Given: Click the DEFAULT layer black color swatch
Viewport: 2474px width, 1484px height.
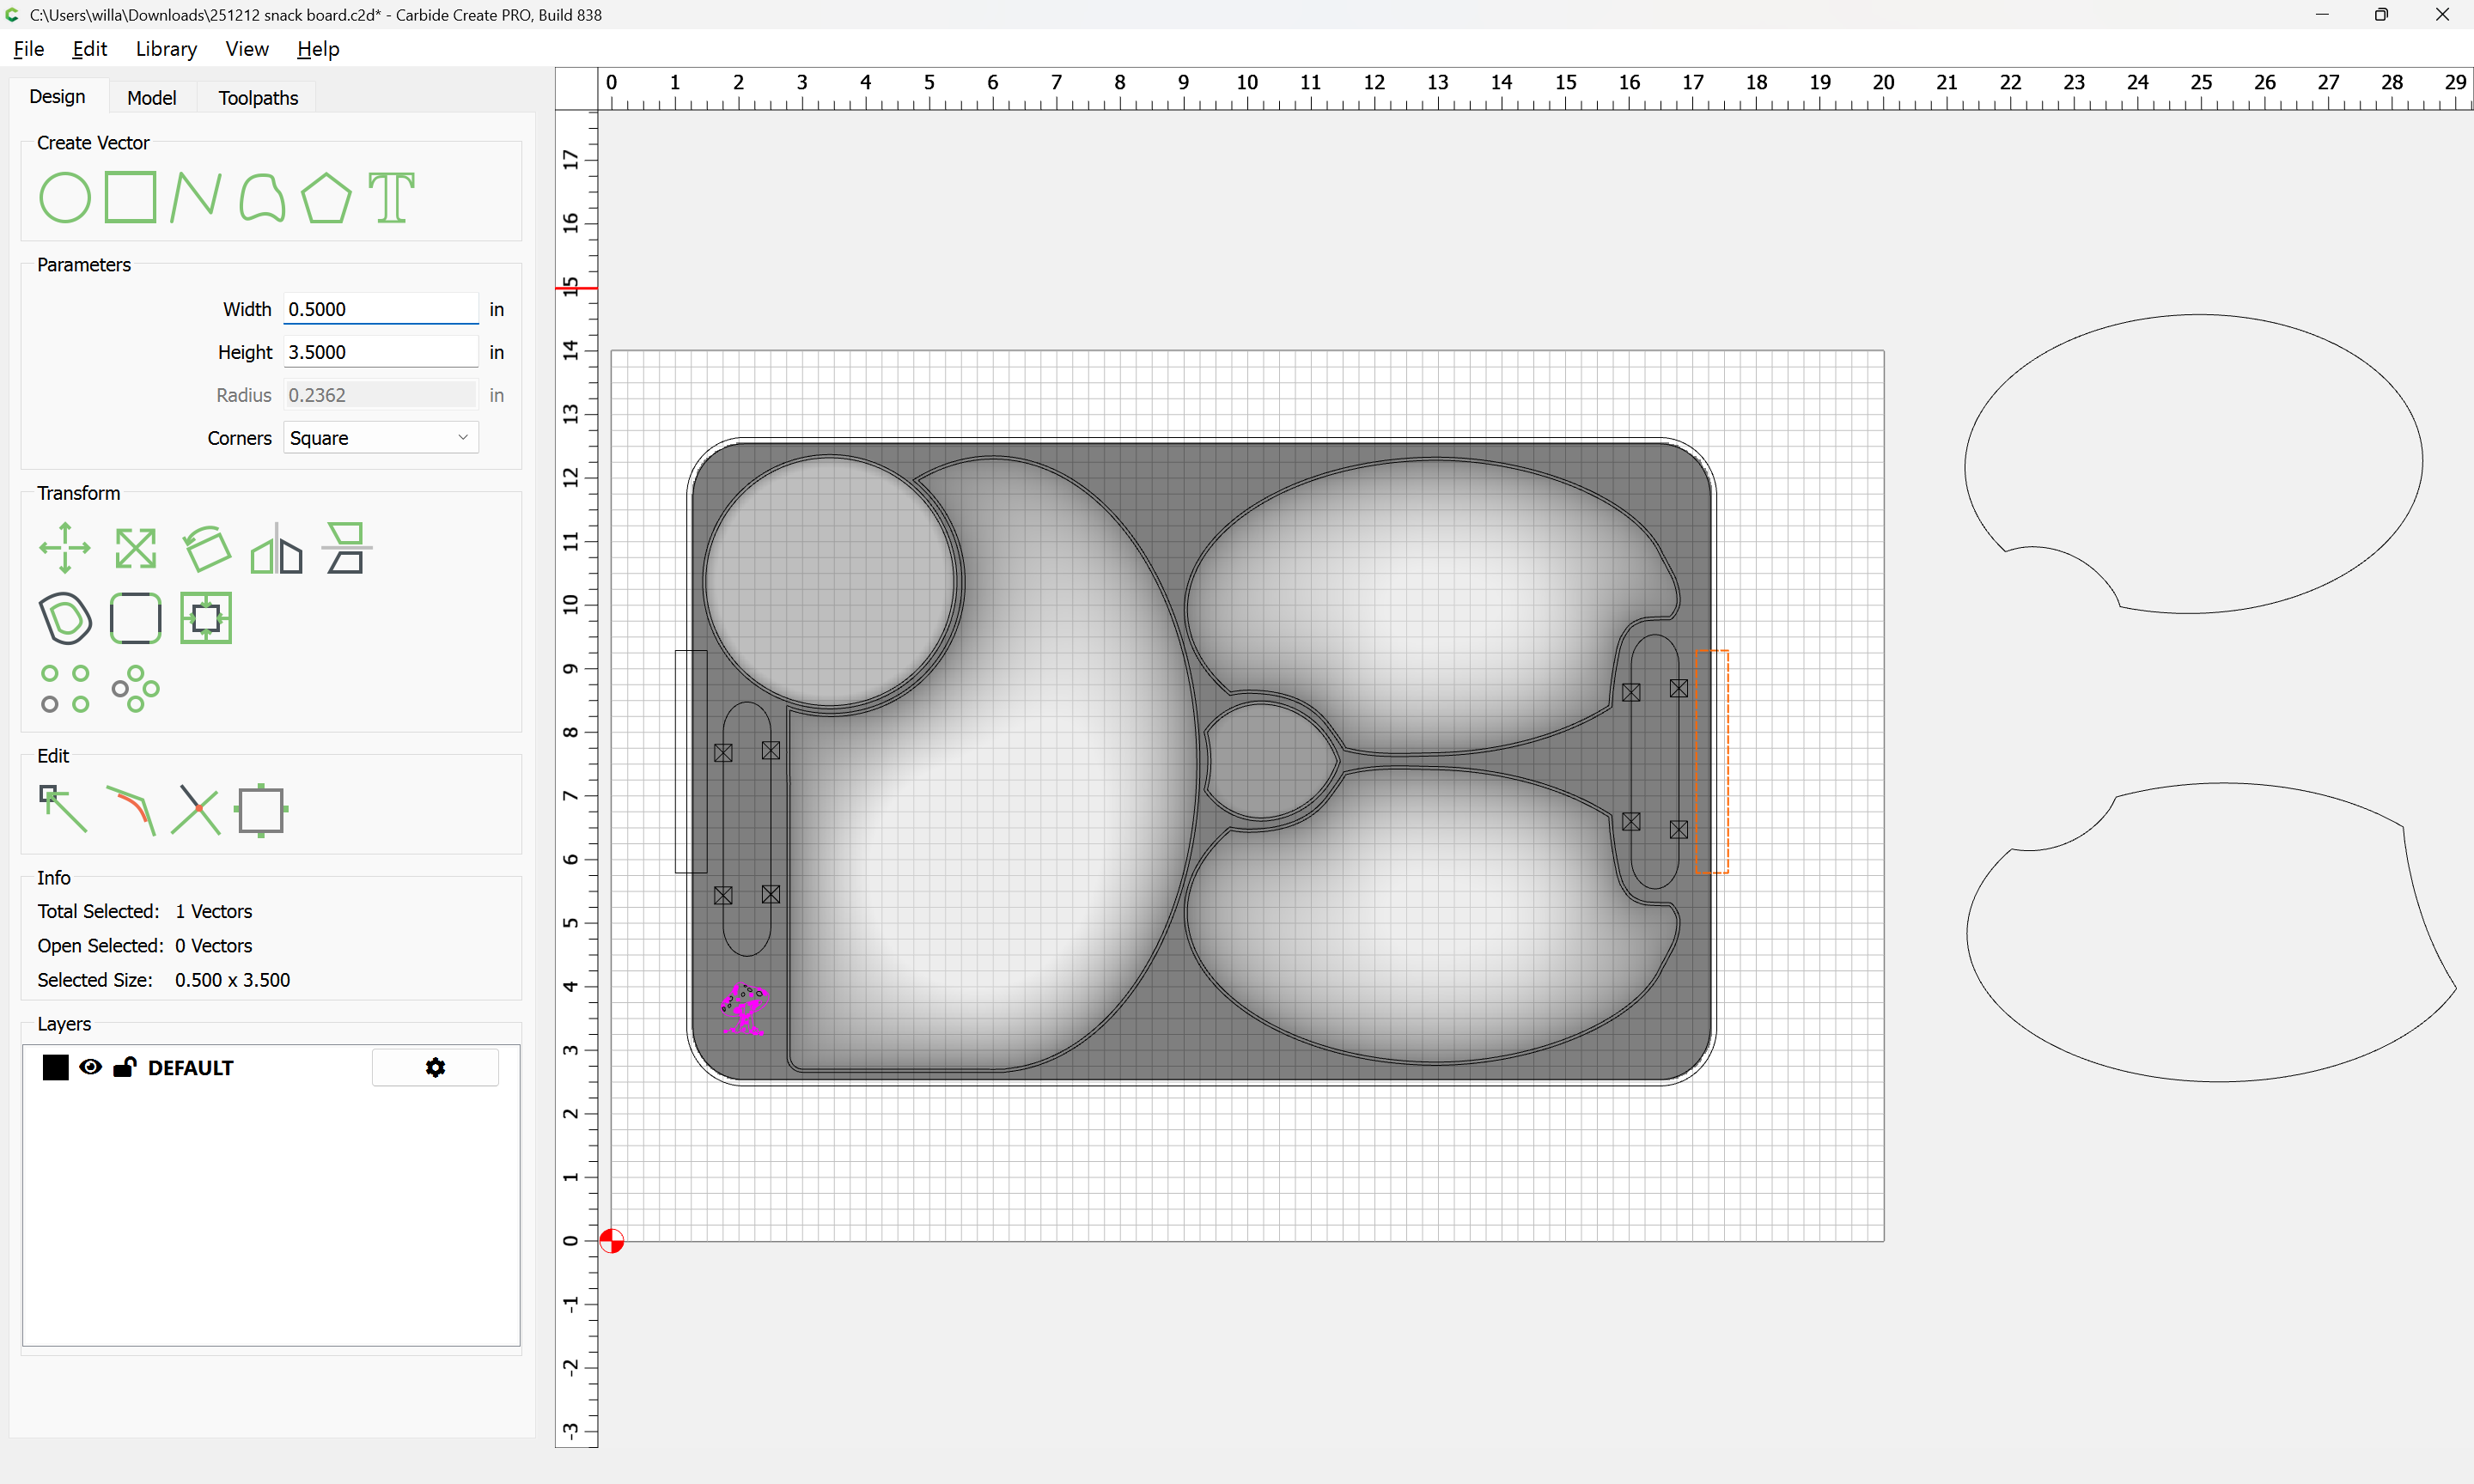Looking at the screenshot, I should pyautogui.click(x=56, y=1067).
